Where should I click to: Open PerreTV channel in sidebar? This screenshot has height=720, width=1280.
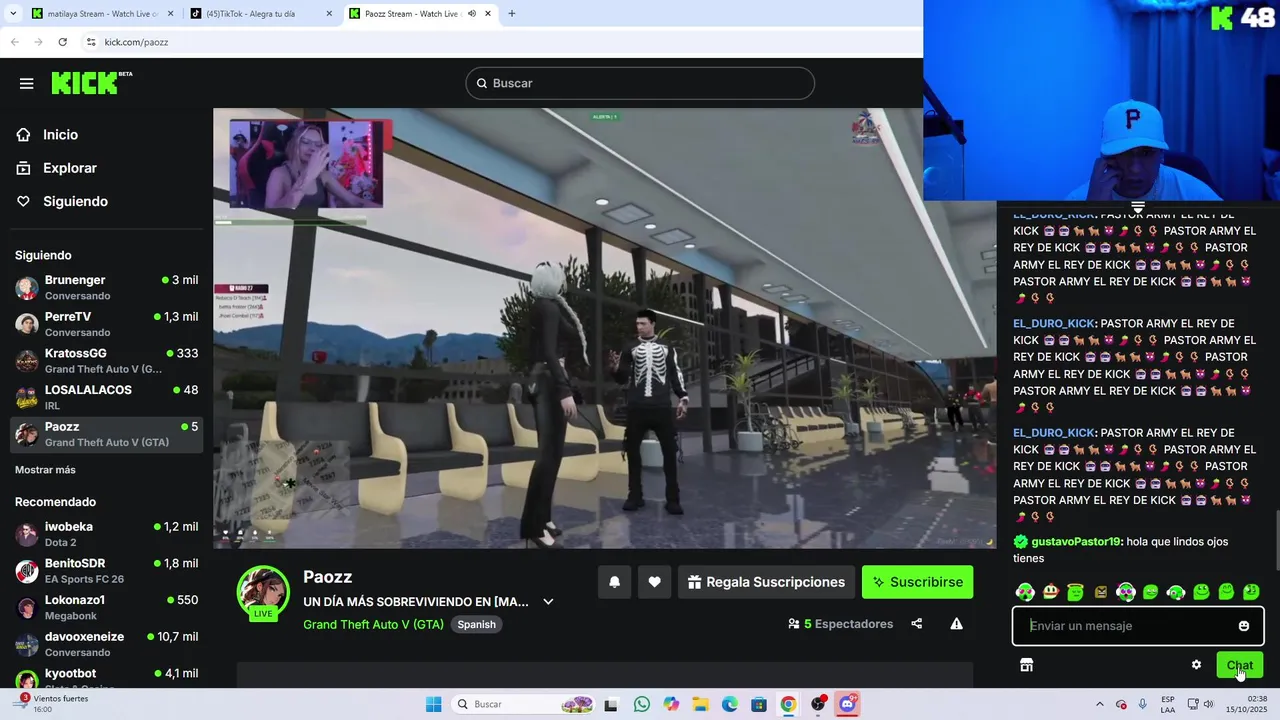(x=107, y=324)
